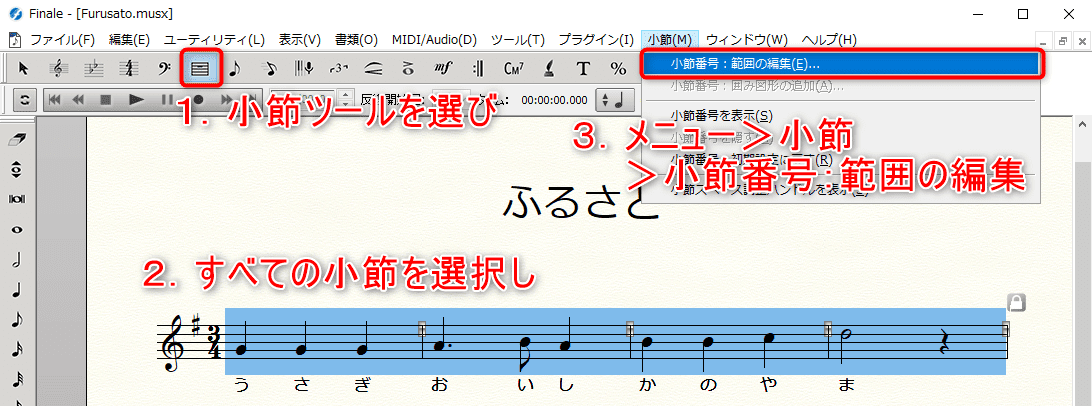
Task: Choose 小節番号：範囲の編集(E)... menu entry
Action: [841, 64]
